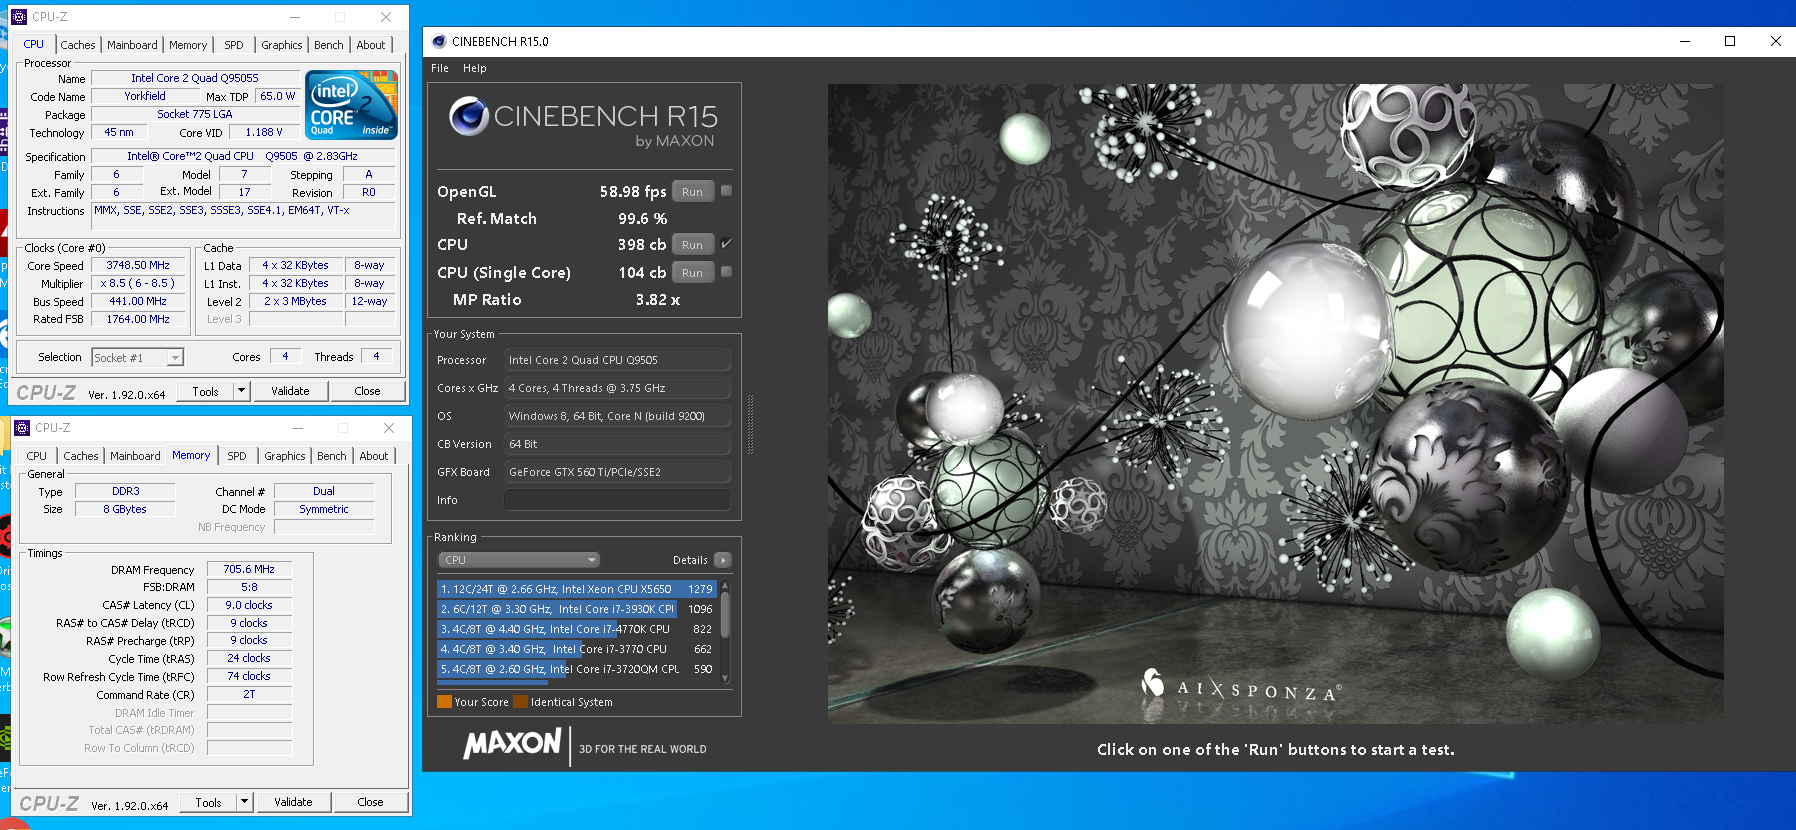Click the Tools button in the top CPU-Z window

tap(206, 391)
